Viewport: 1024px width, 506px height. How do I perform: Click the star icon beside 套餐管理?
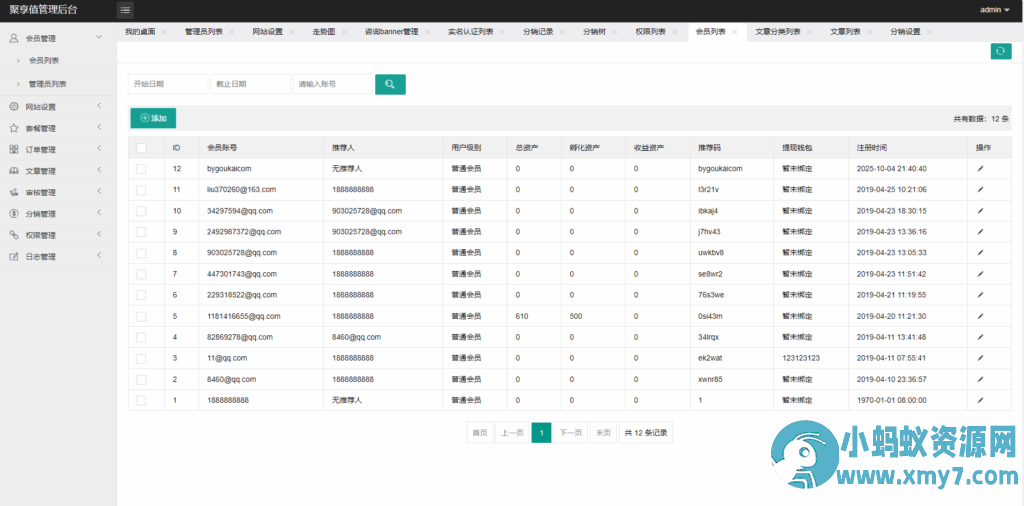pyautogui.click(x=14, y=128)
